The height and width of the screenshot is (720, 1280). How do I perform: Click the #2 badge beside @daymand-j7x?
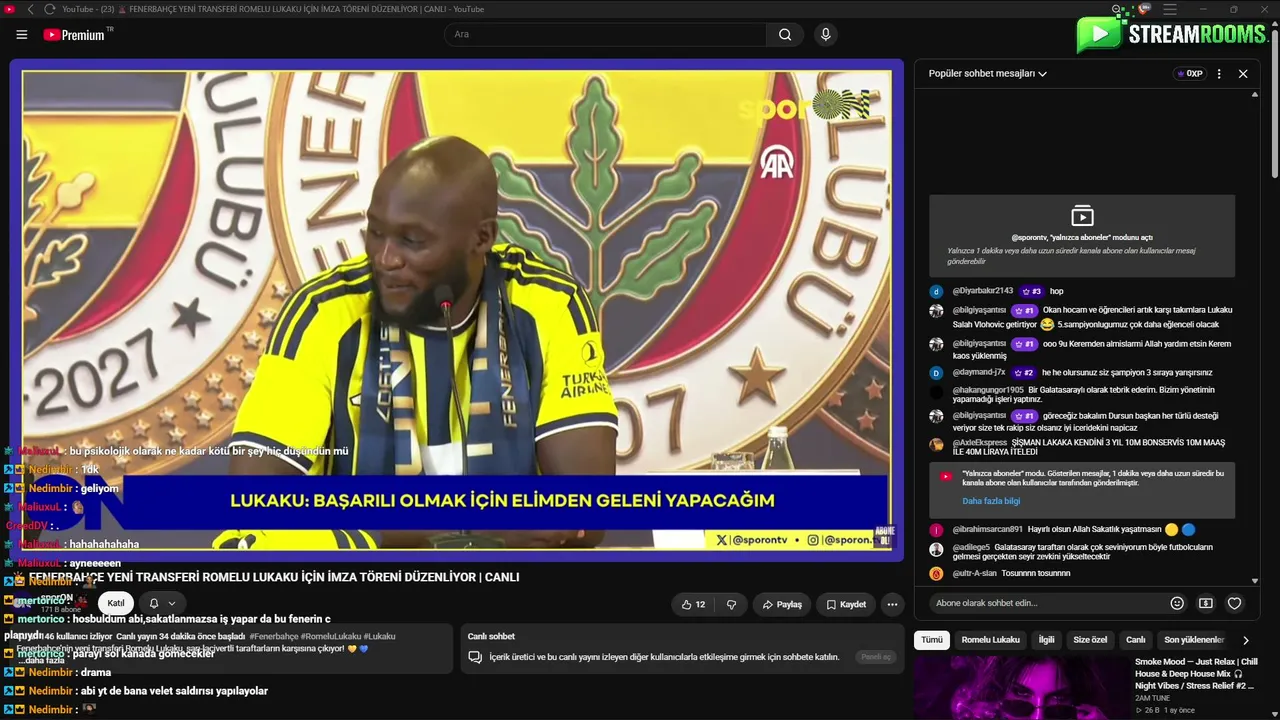(x=1024, y=372)
